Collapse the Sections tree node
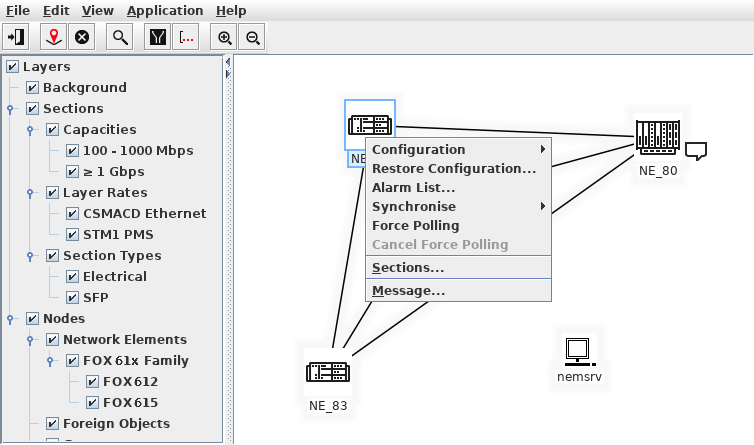The image size is (754, 445). (x=11, y=109)
